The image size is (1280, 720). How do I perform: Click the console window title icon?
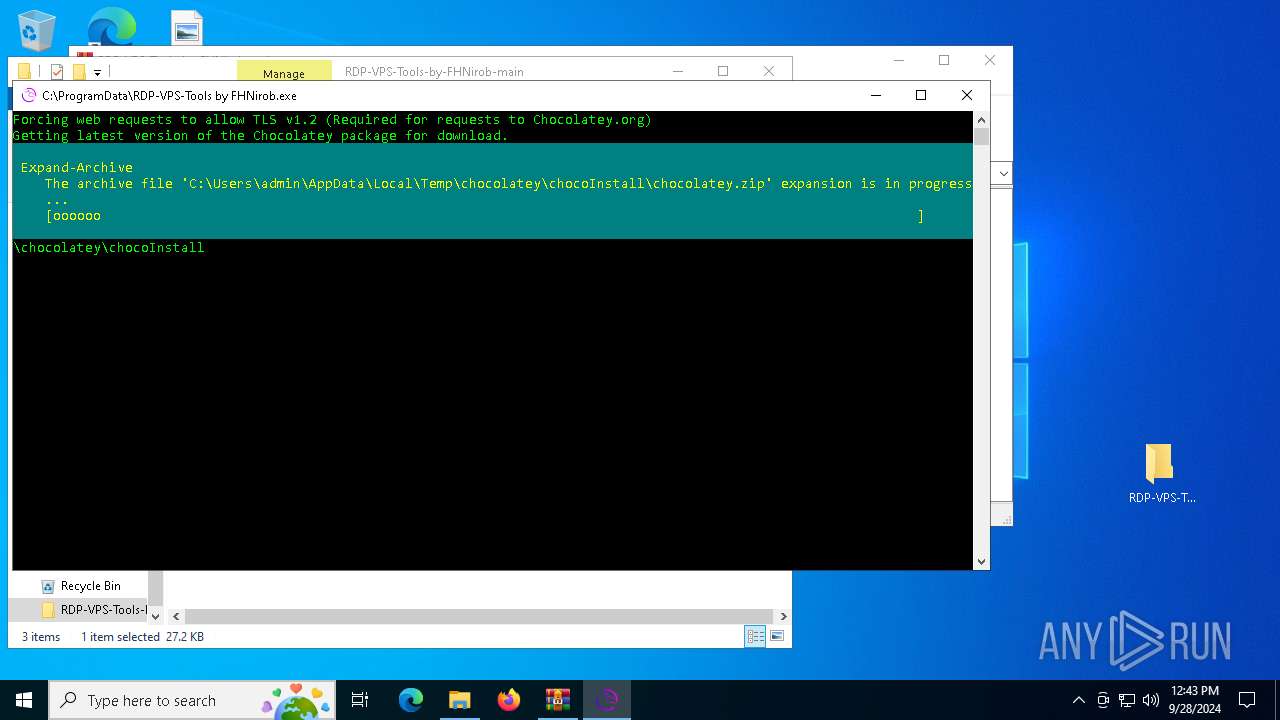pos(28,95)
